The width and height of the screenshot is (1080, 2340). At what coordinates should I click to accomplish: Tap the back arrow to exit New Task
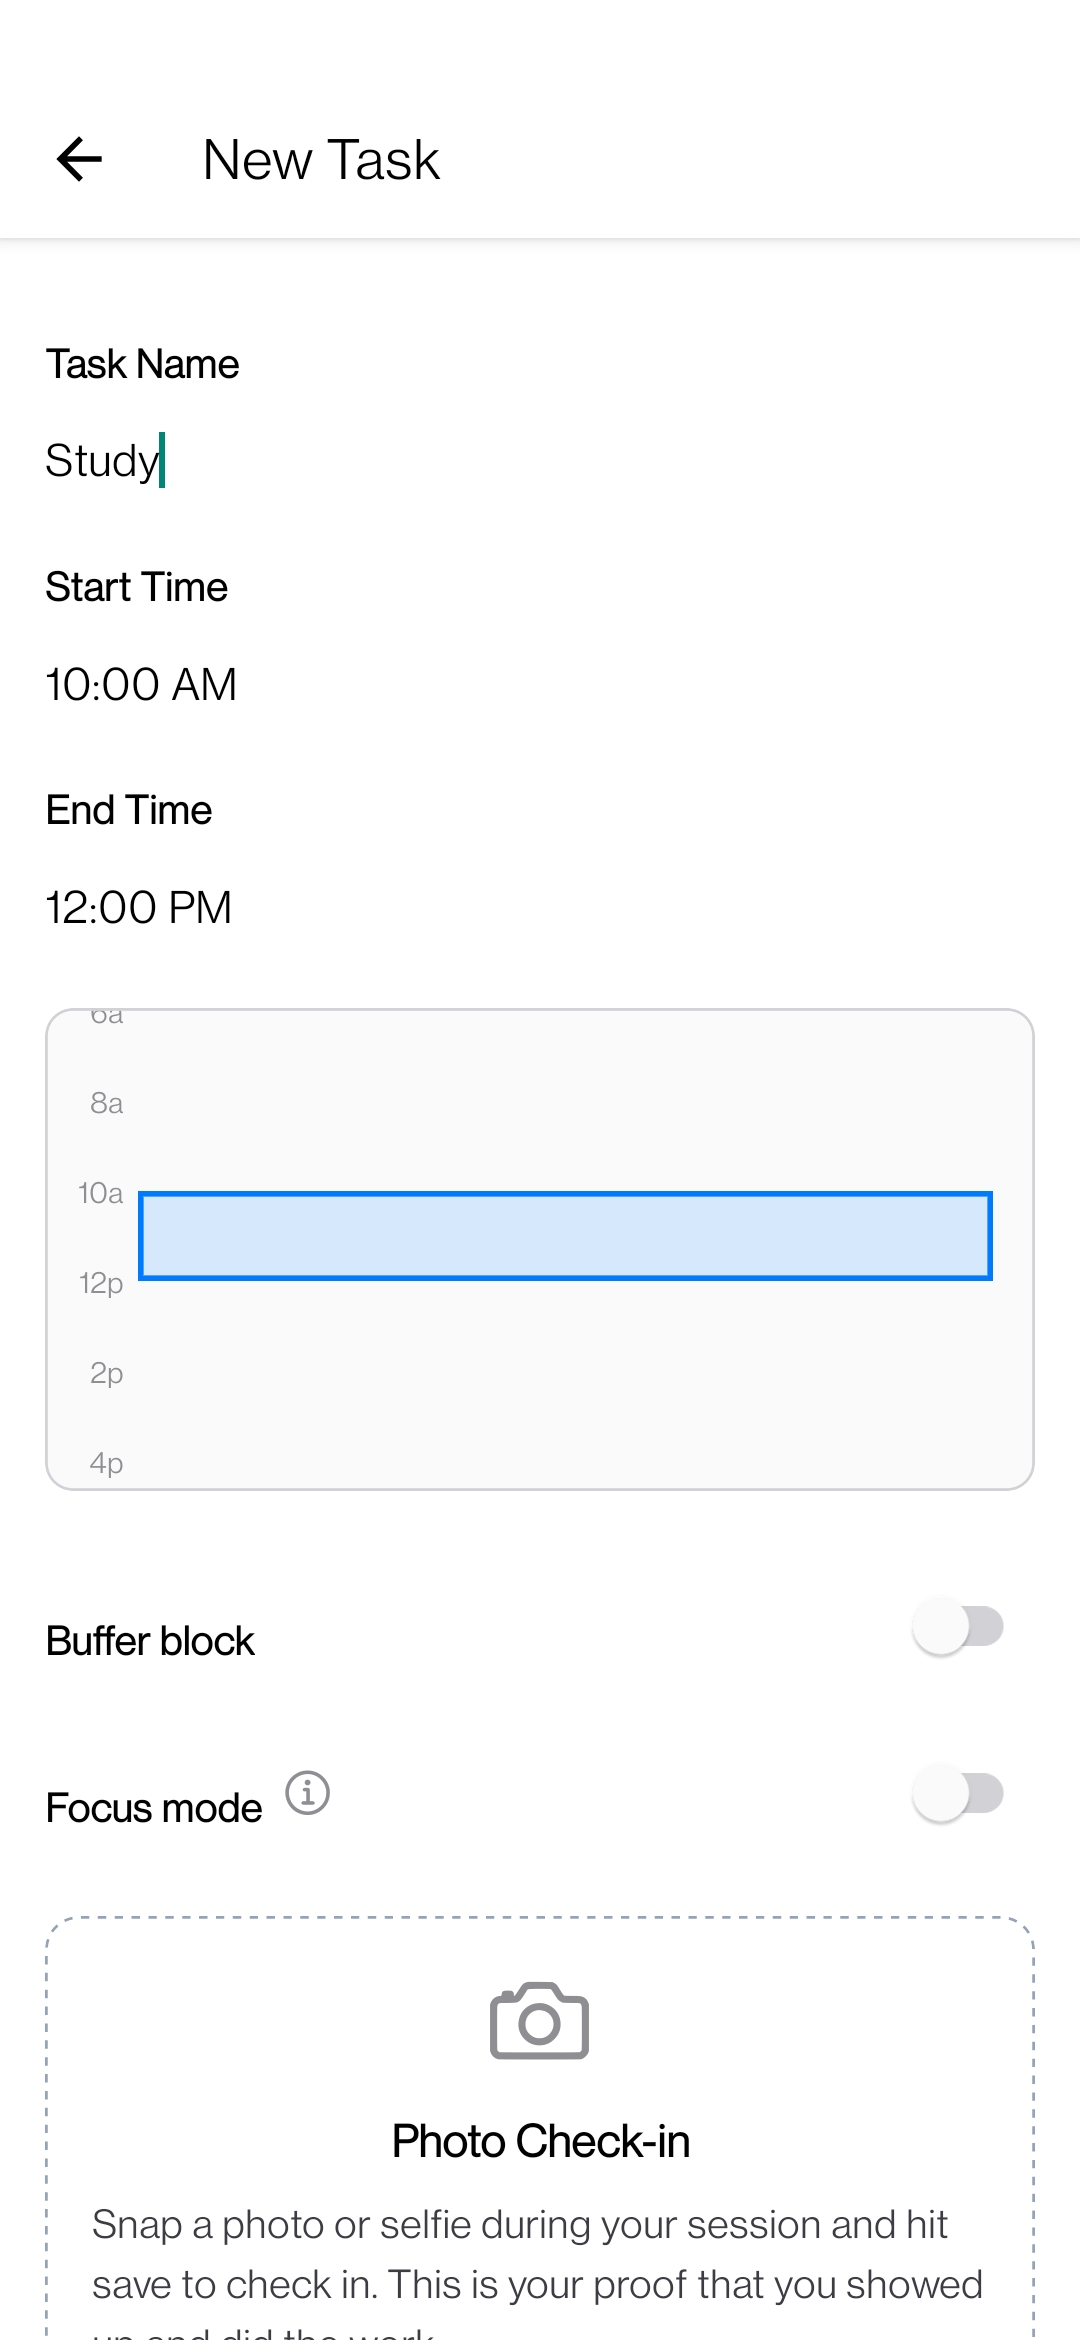click(x=80, y=158)
